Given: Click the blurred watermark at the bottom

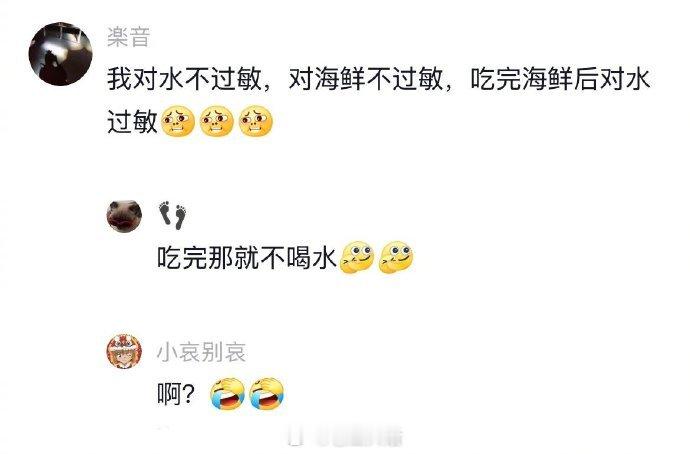Looking at the screenshot, I should pyautogui.click(x=345, y=436).
